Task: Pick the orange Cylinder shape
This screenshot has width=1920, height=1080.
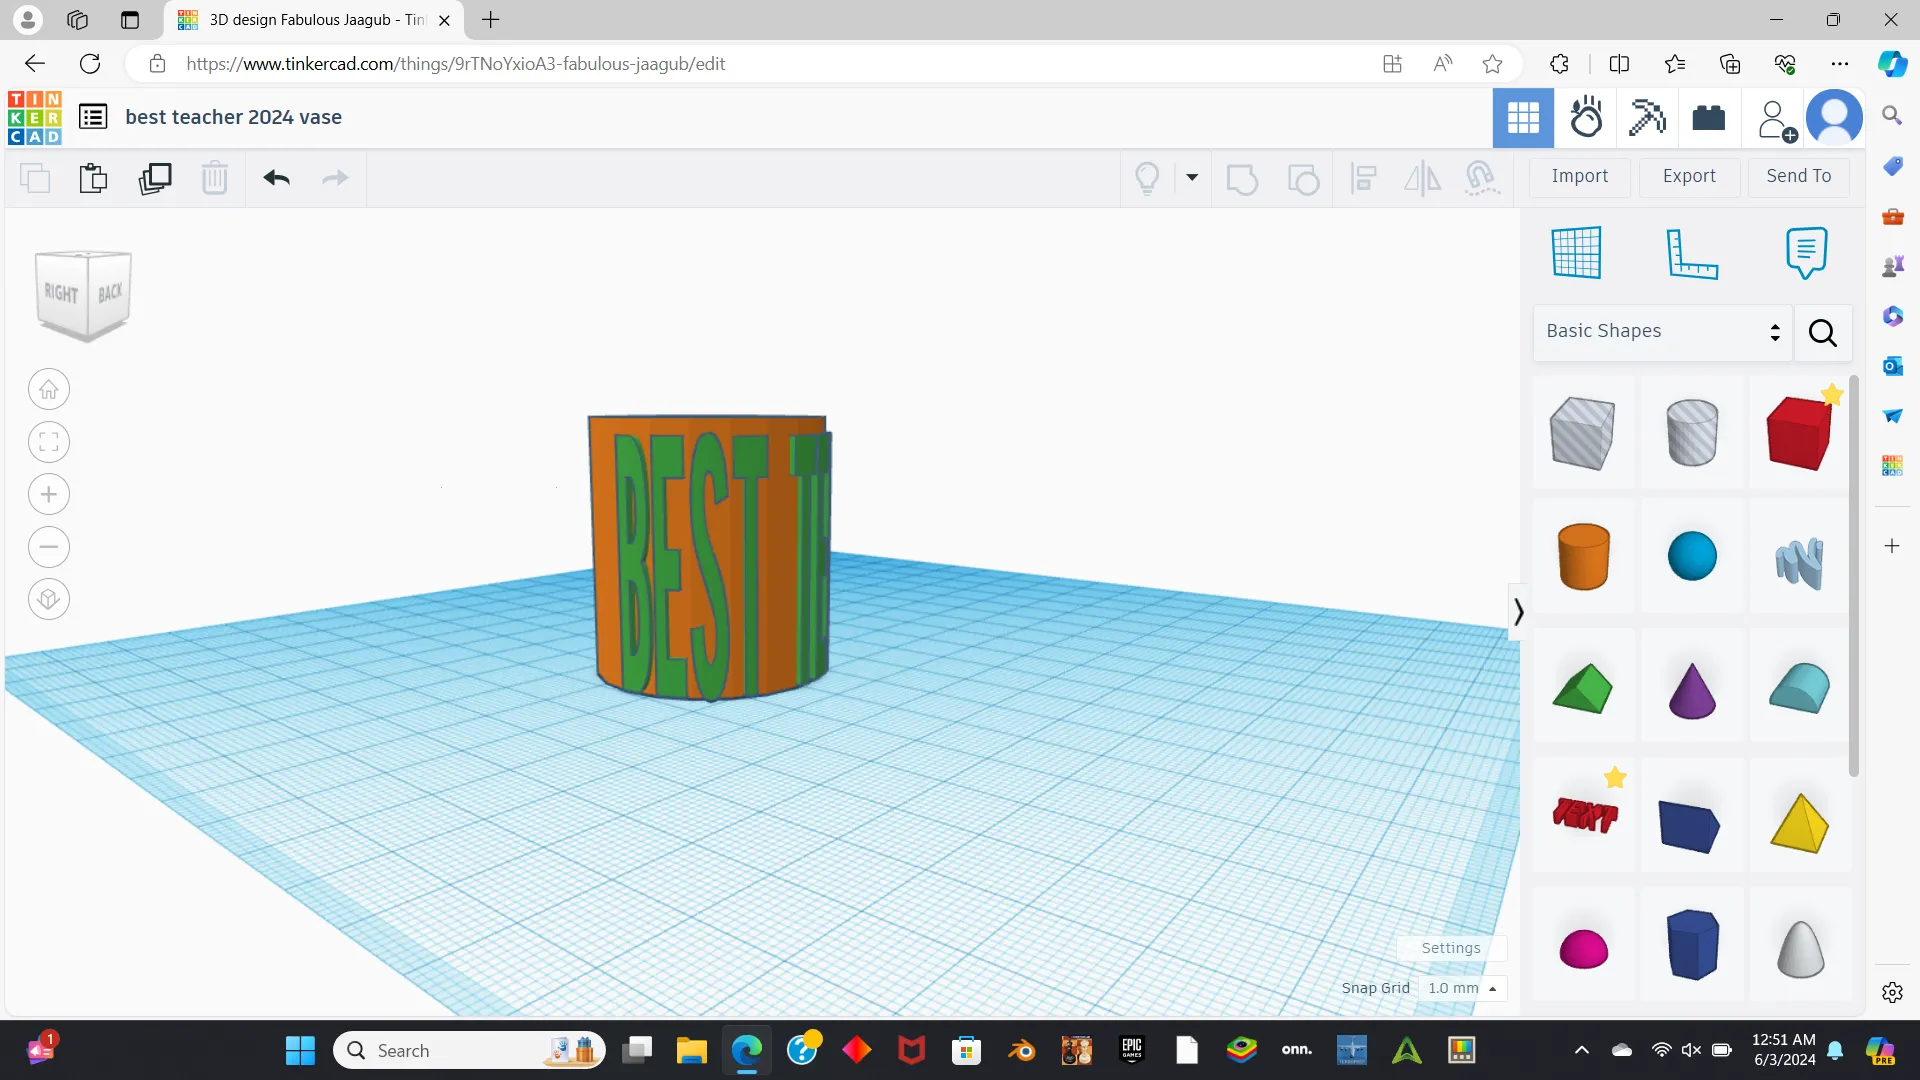Action: (x=1583, y=556)
